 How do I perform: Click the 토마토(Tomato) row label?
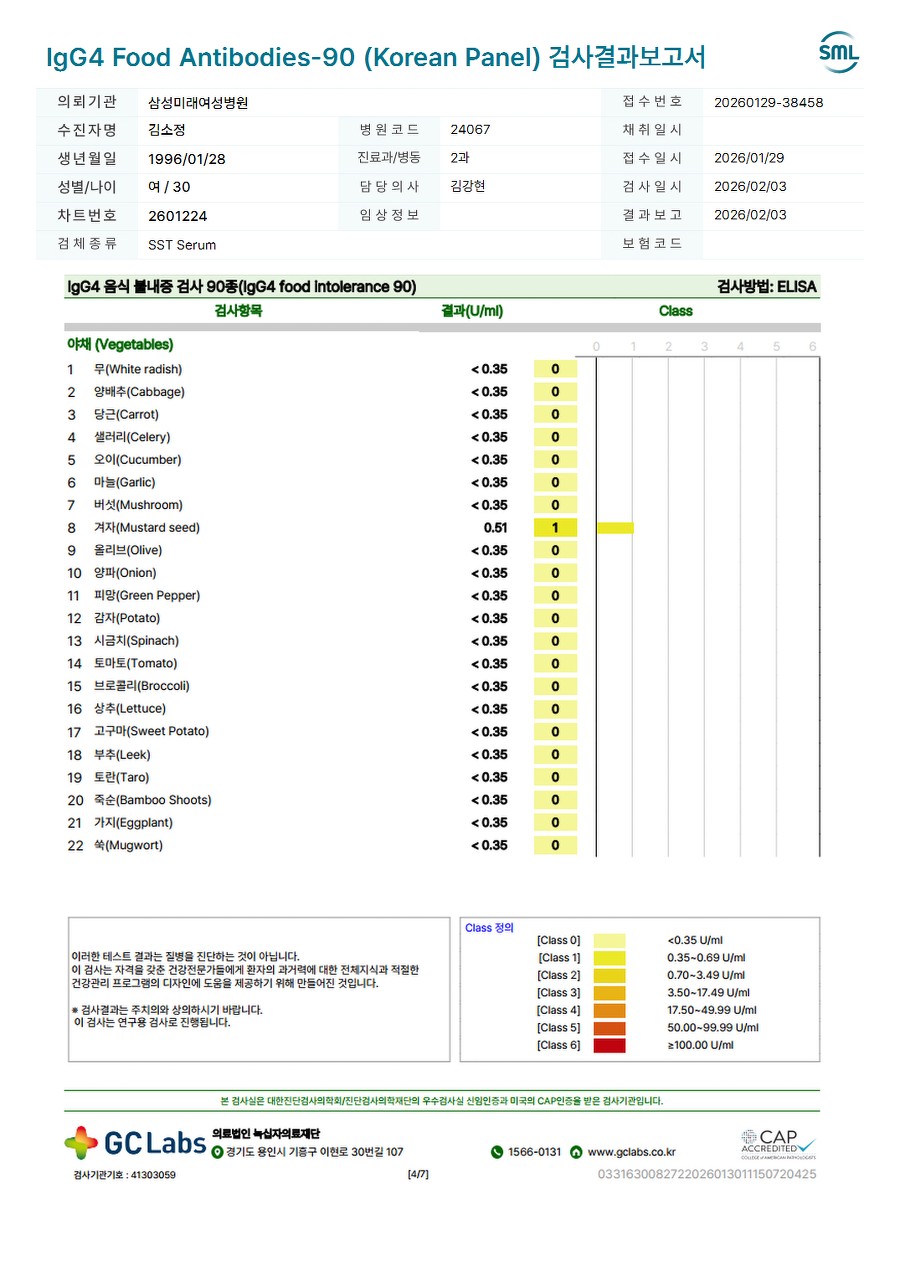(136, 664)
